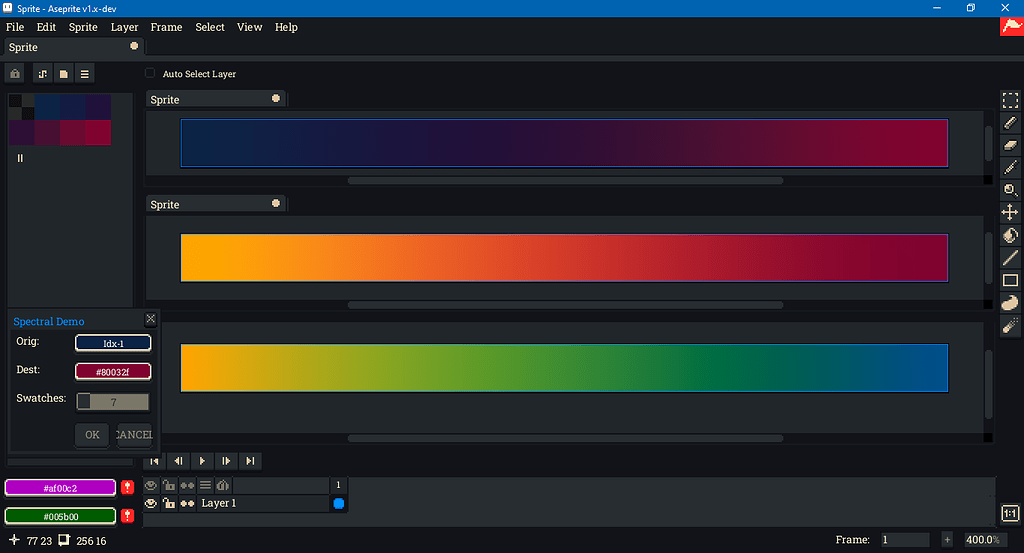Cancel the Spectral Demo dialog
Image resolution: width=1024 pixels, height=553 pixels.
pos(134,435)
